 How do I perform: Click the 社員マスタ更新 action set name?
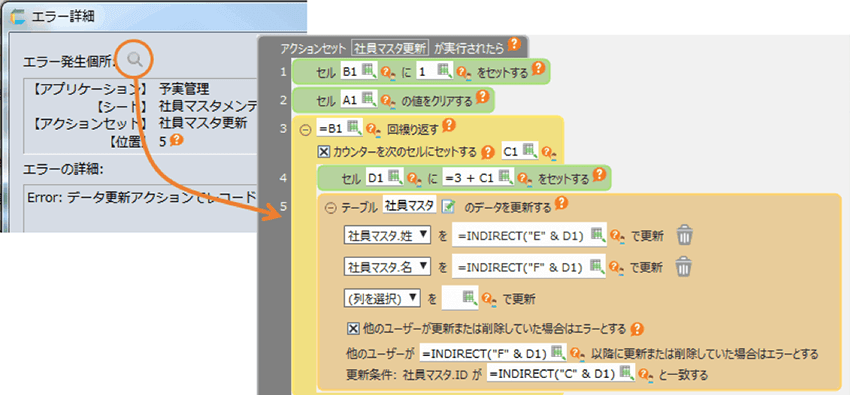[390, 48]
